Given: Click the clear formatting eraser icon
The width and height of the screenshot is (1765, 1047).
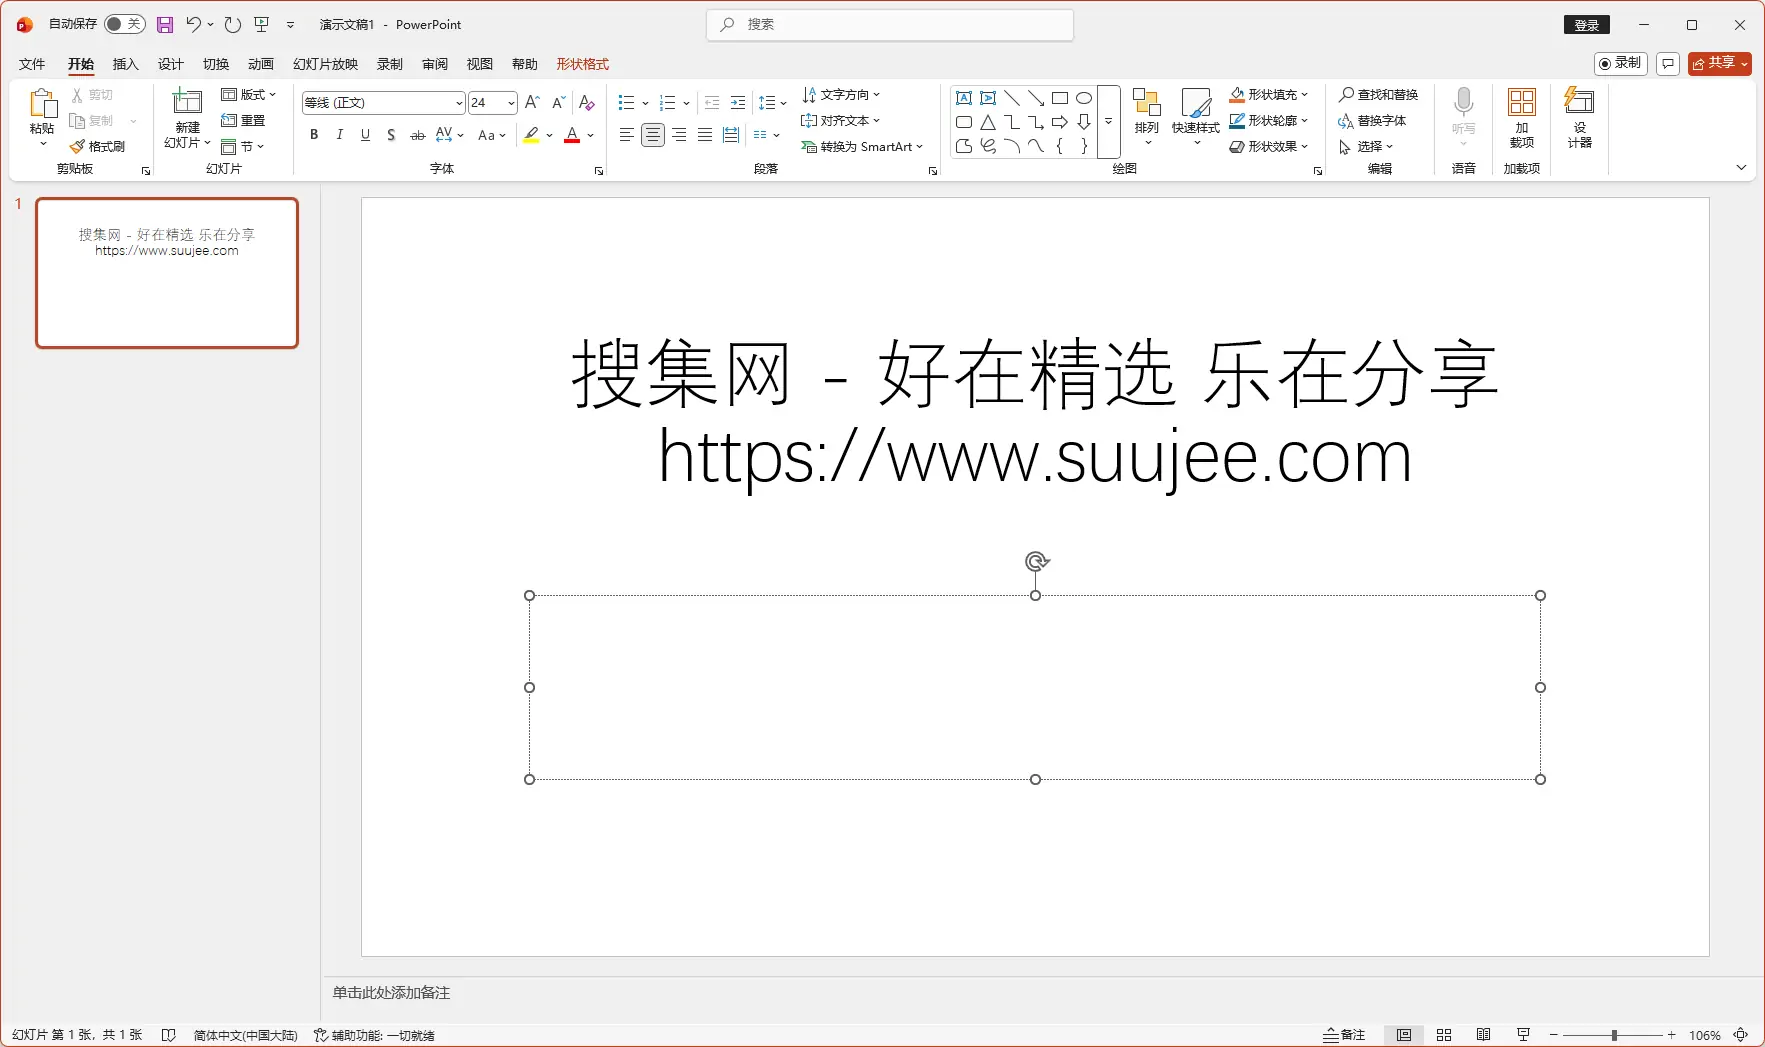Looking at the screenshot, I should pos(587,103).
